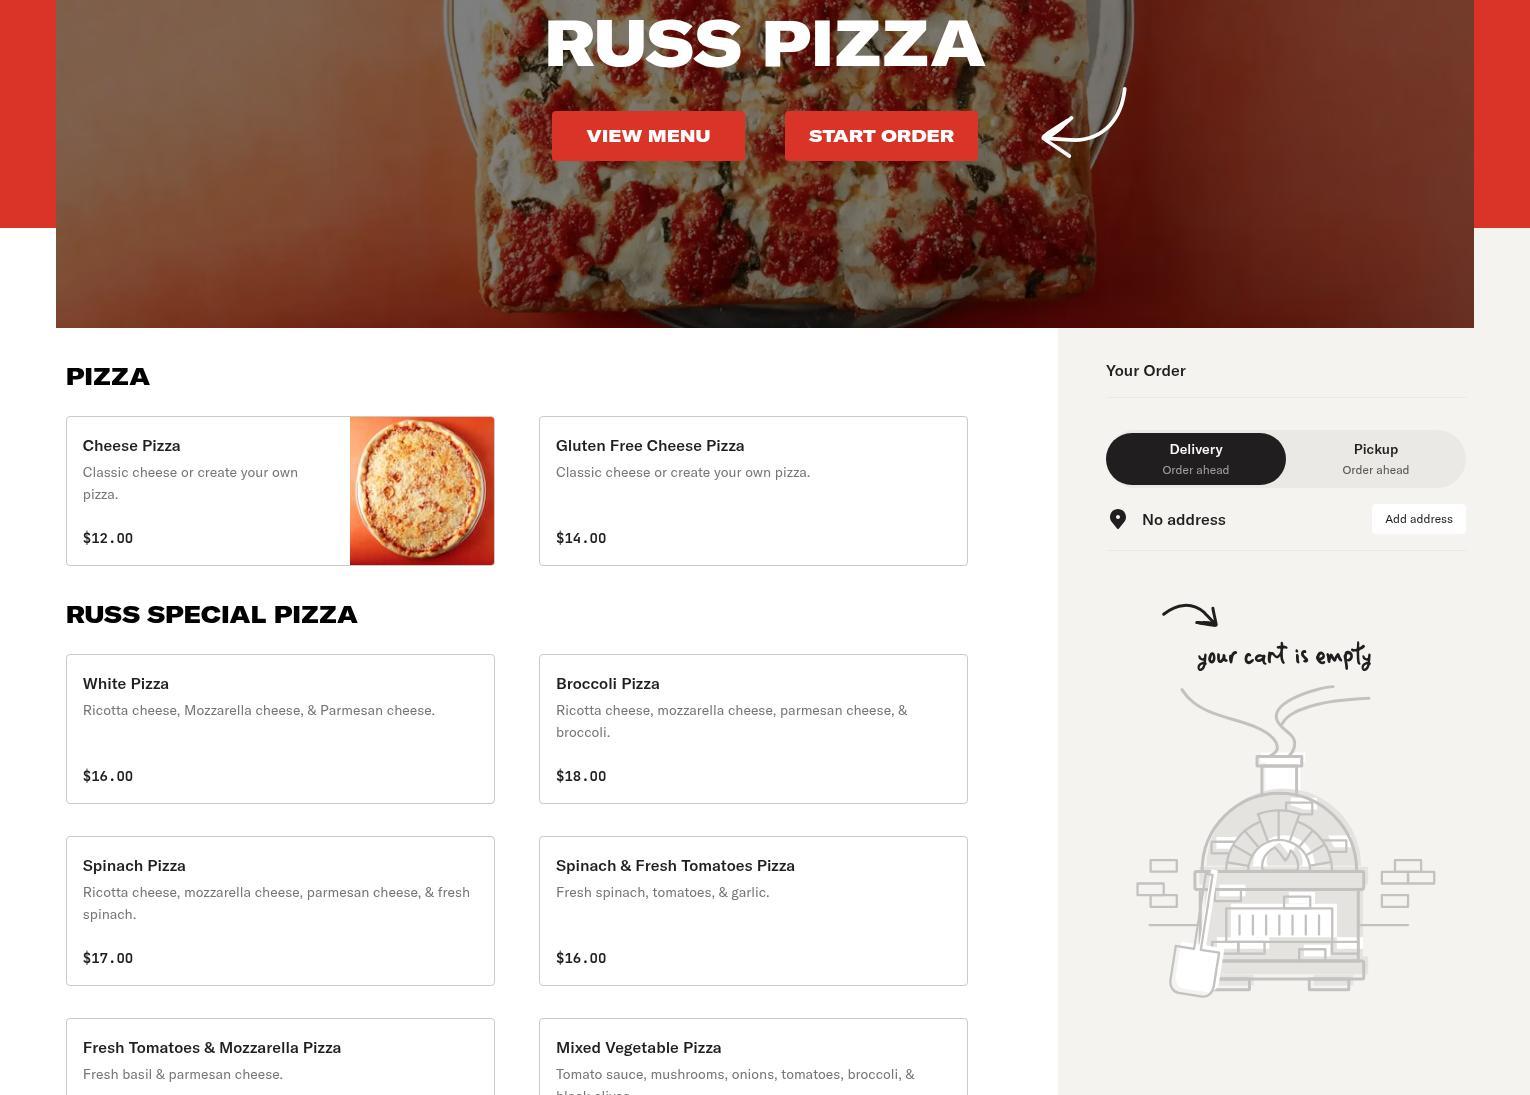1530x1095 pixels.
Task: Open the Mixed Vegetable Pizza item
Action: [x=753, y=1057]
